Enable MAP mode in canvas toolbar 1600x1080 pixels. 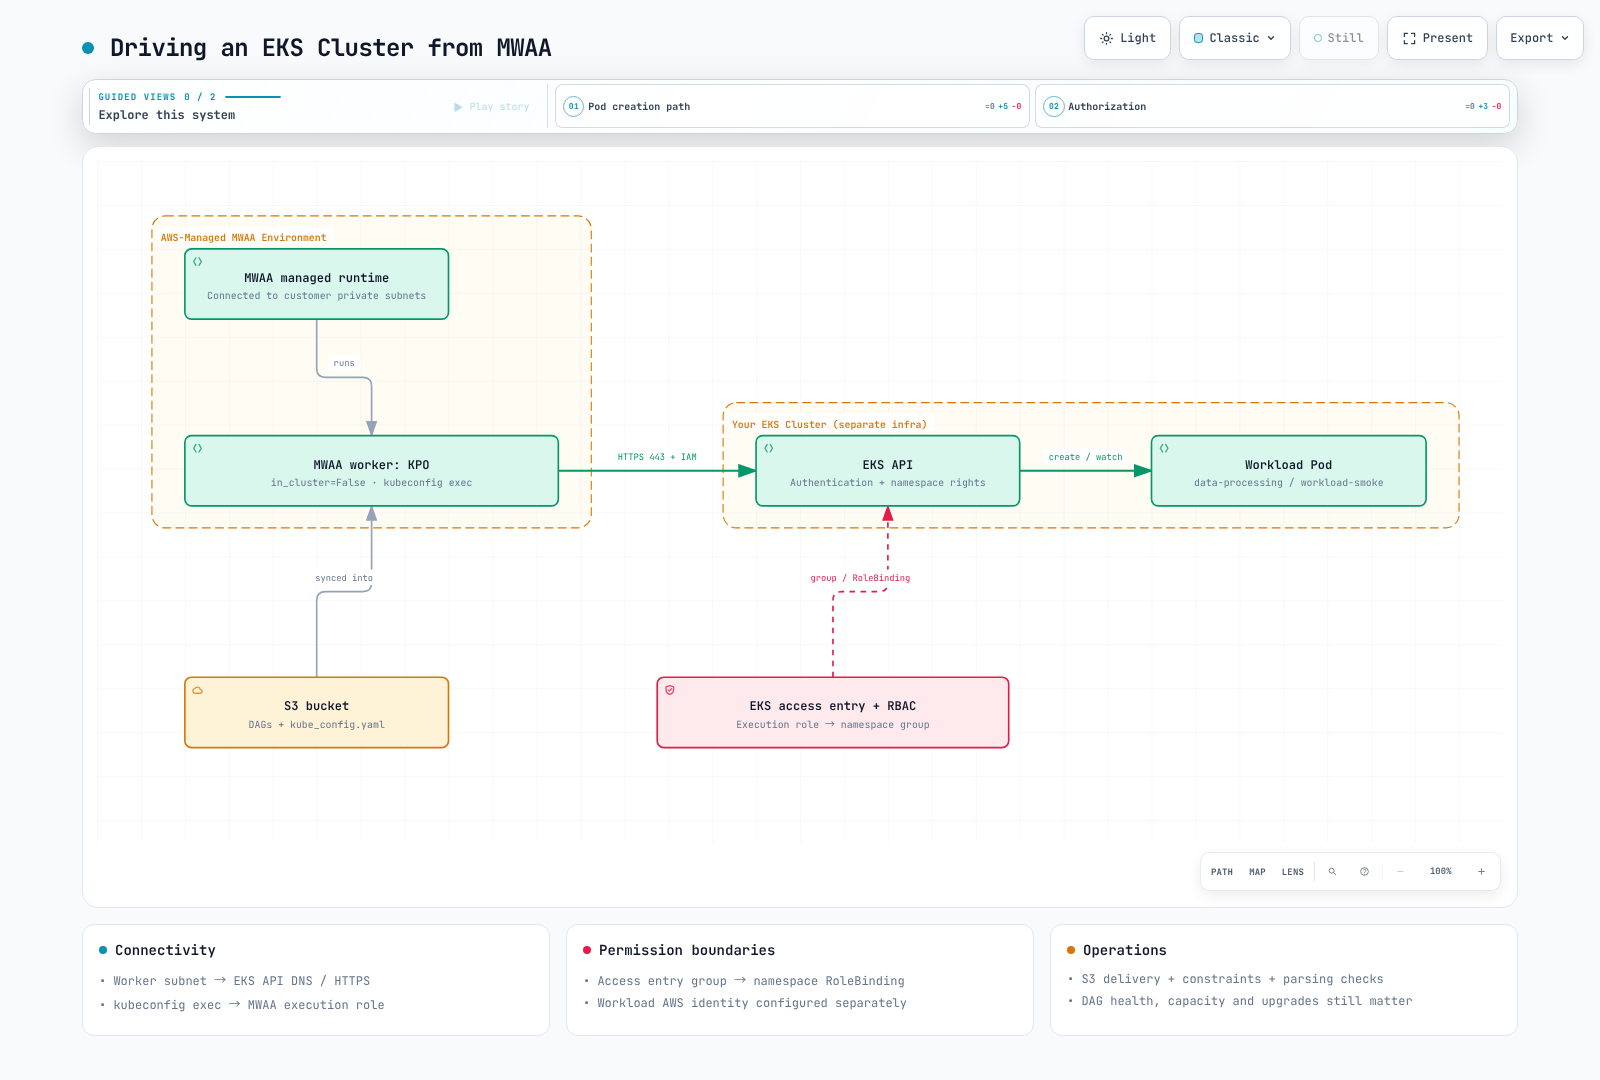click(1257, 872)
